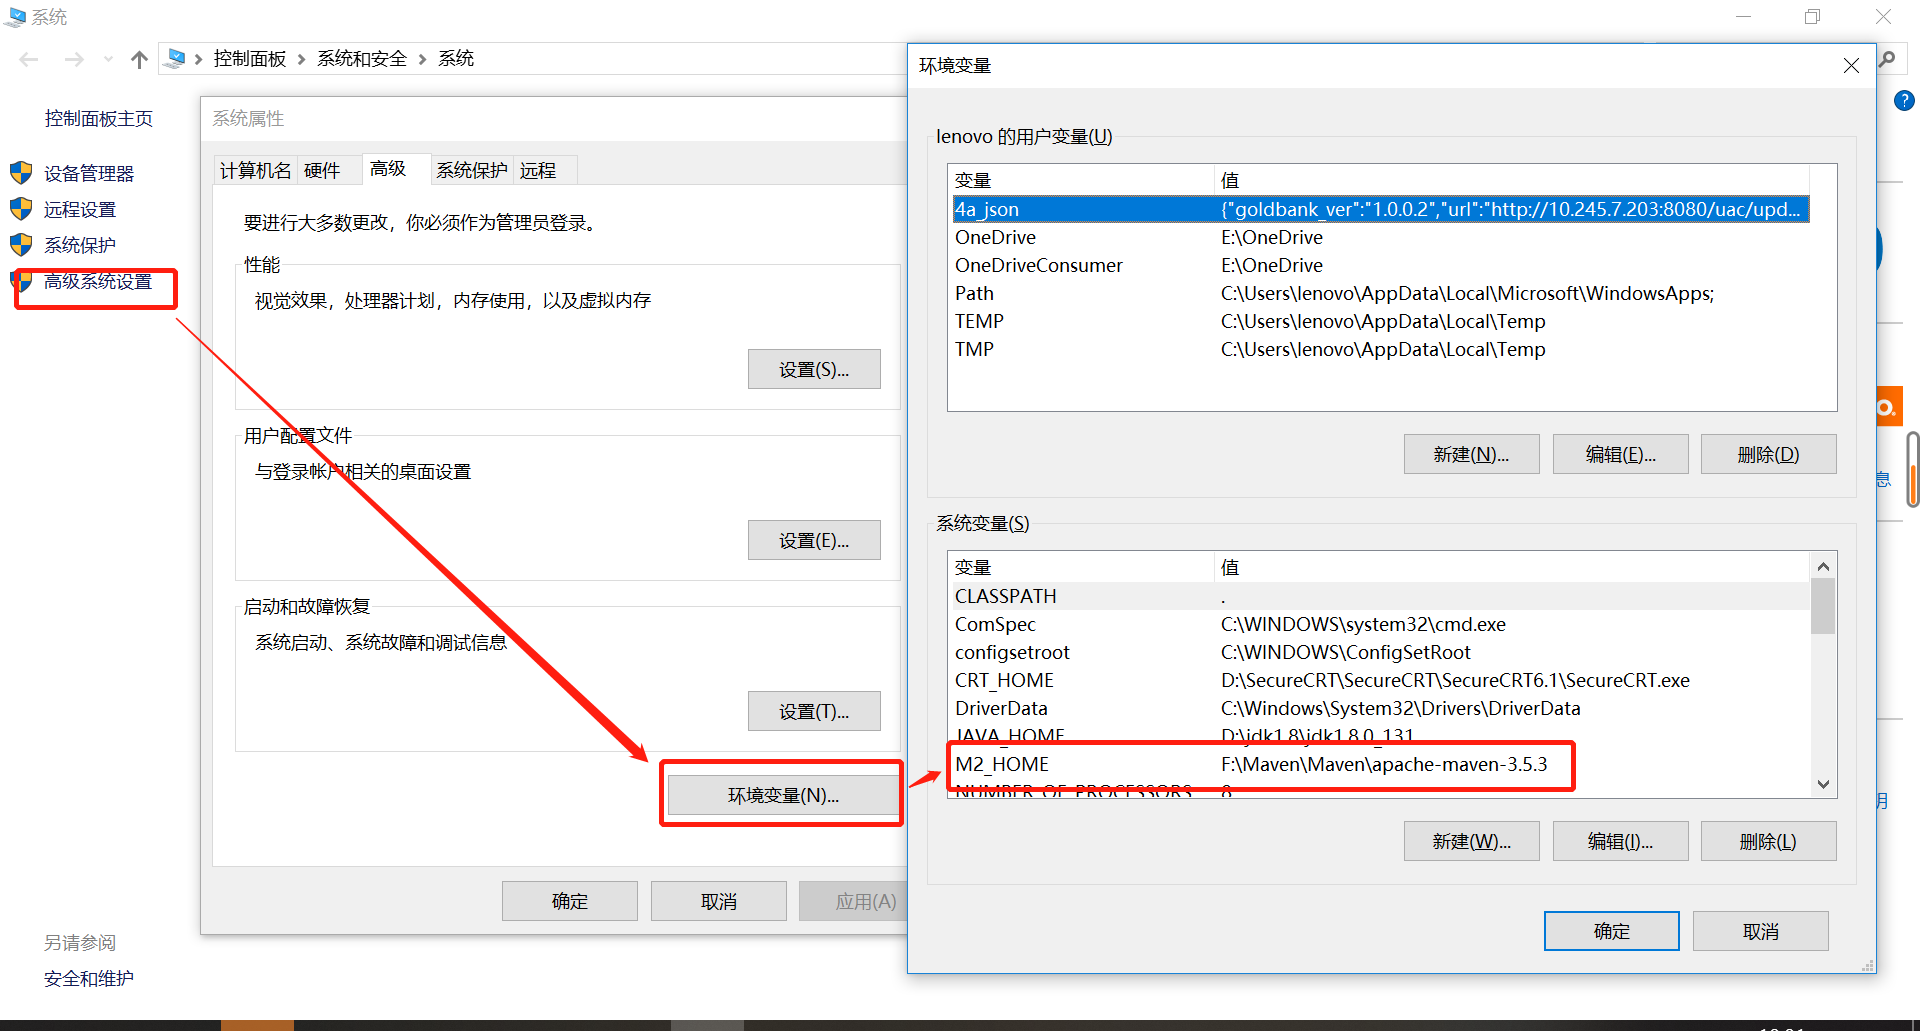Select ComSpec system variable row
The height and width of the screenshot is (1031, 1920).
pos(1380,624)
